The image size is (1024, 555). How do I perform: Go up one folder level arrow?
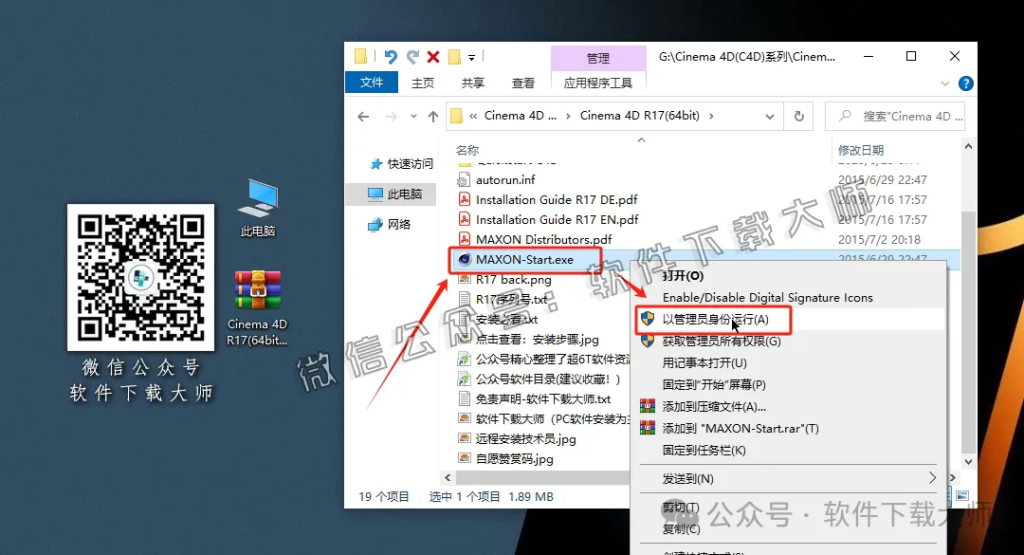(433, 116)
